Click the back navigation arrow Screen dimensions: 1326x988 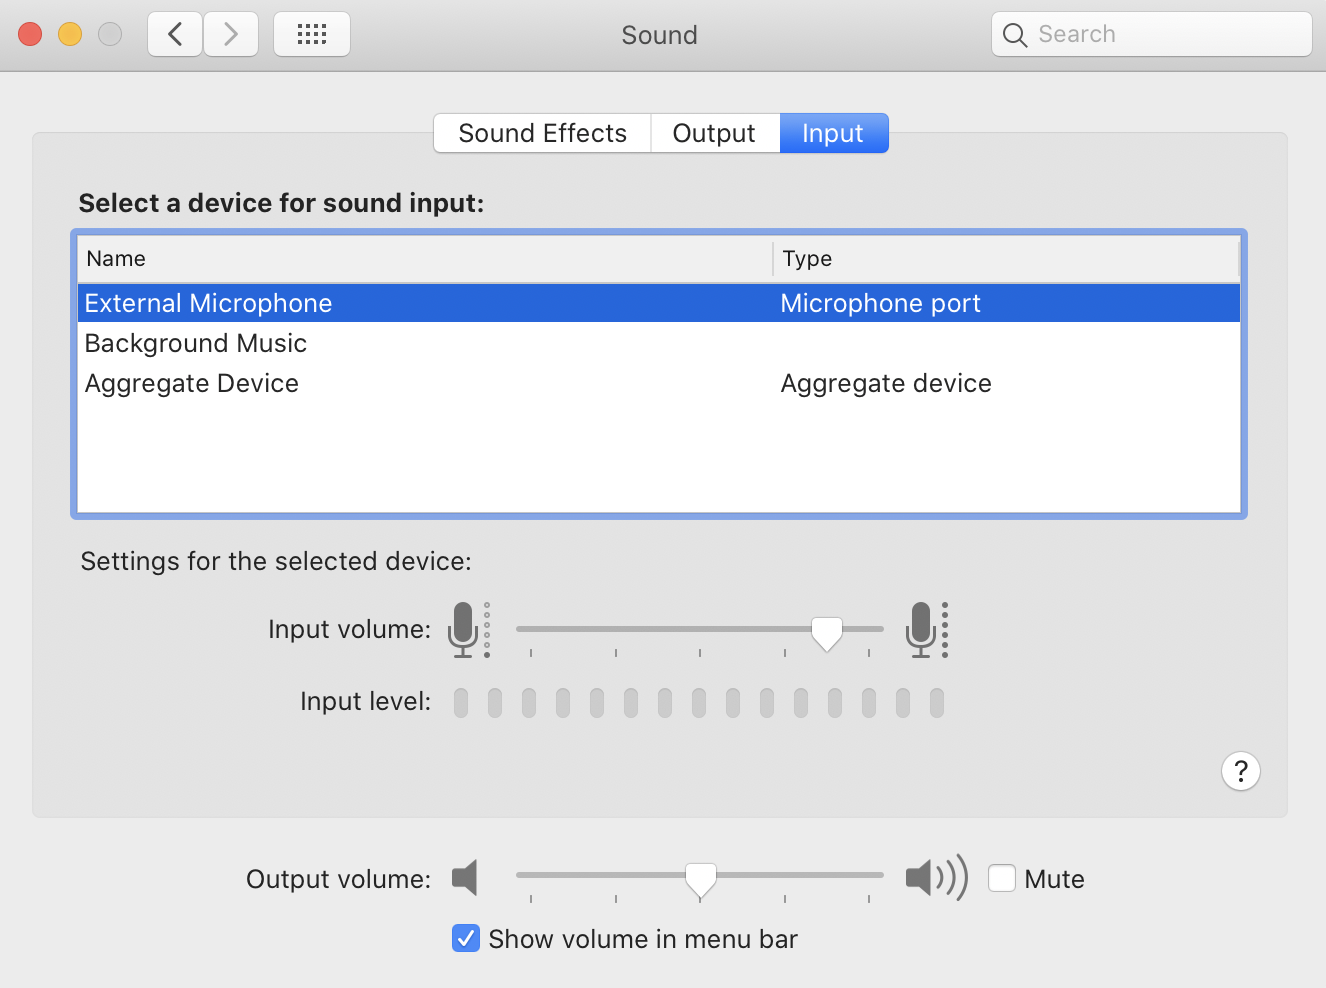pyautogui.click(x=175, y=35)
